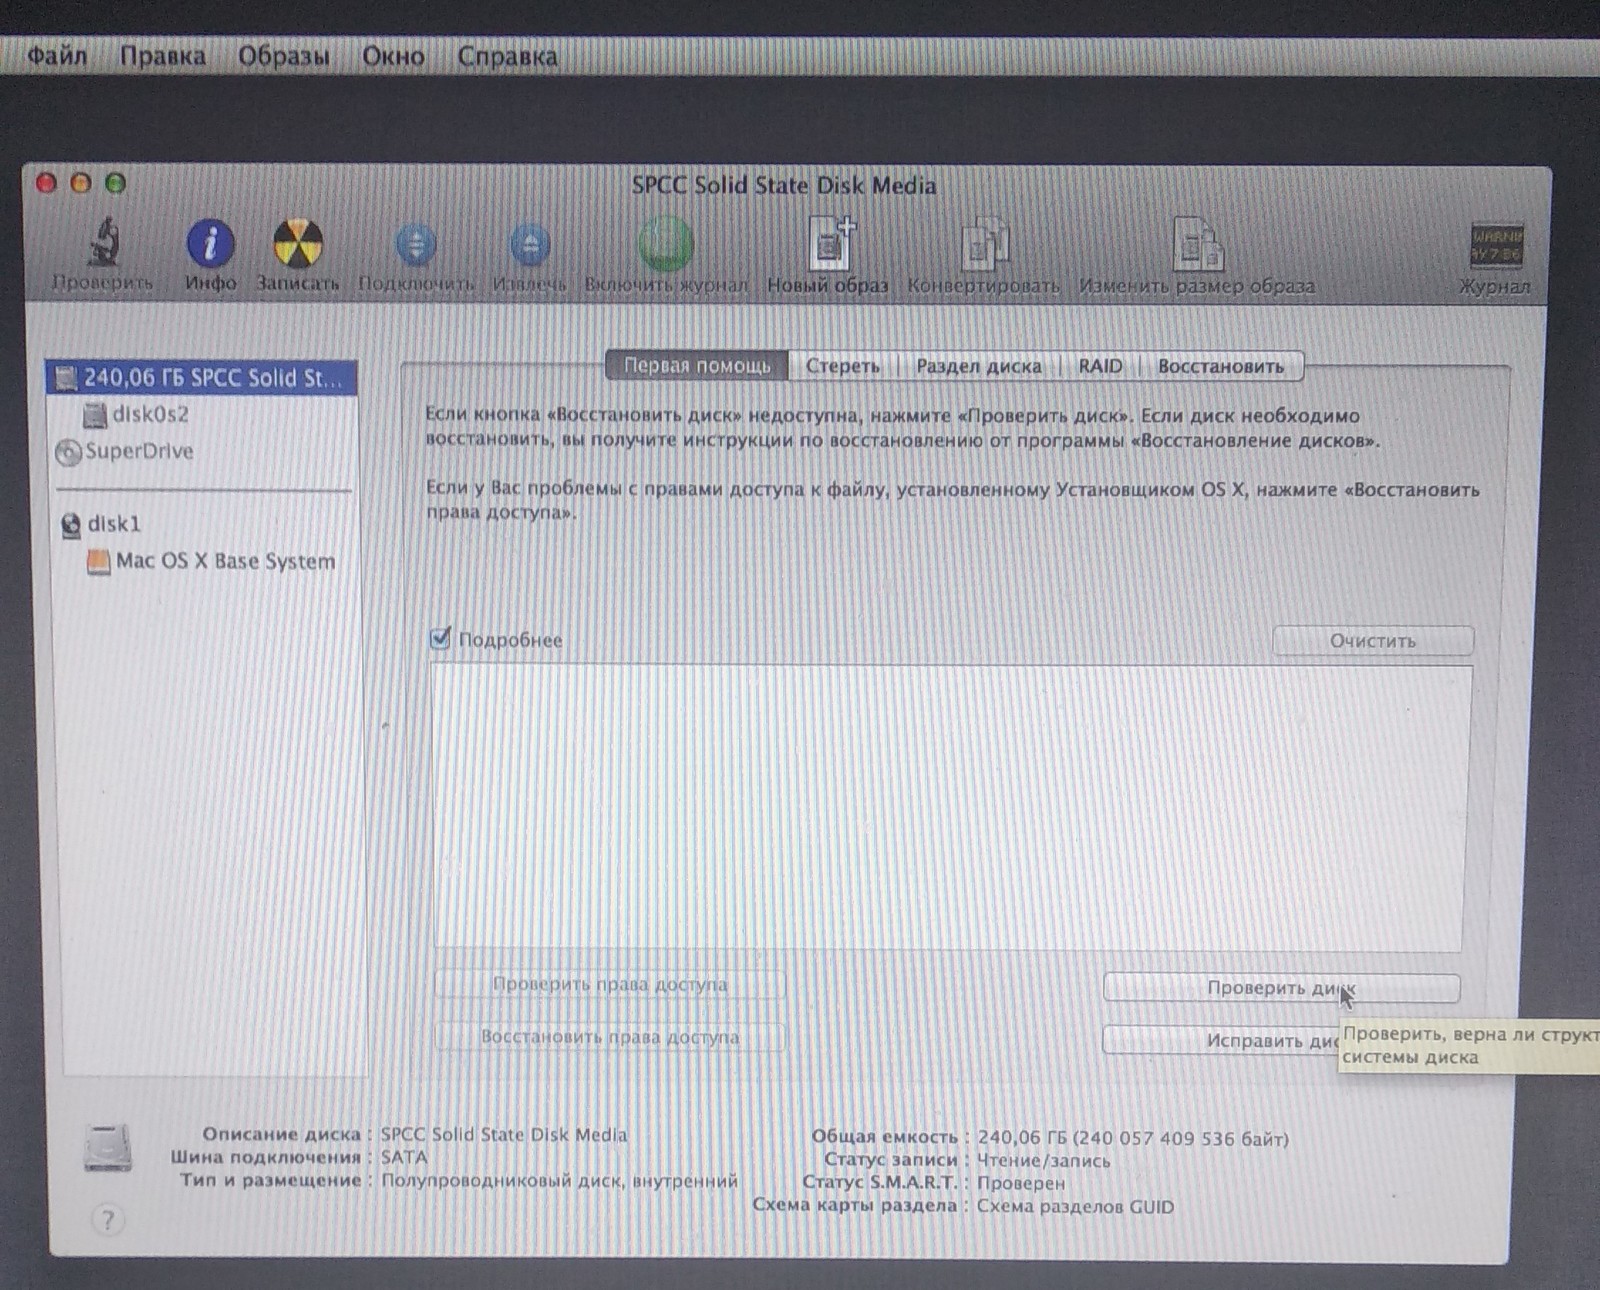Switch to the Первая помощь tab

pos(697,366)
